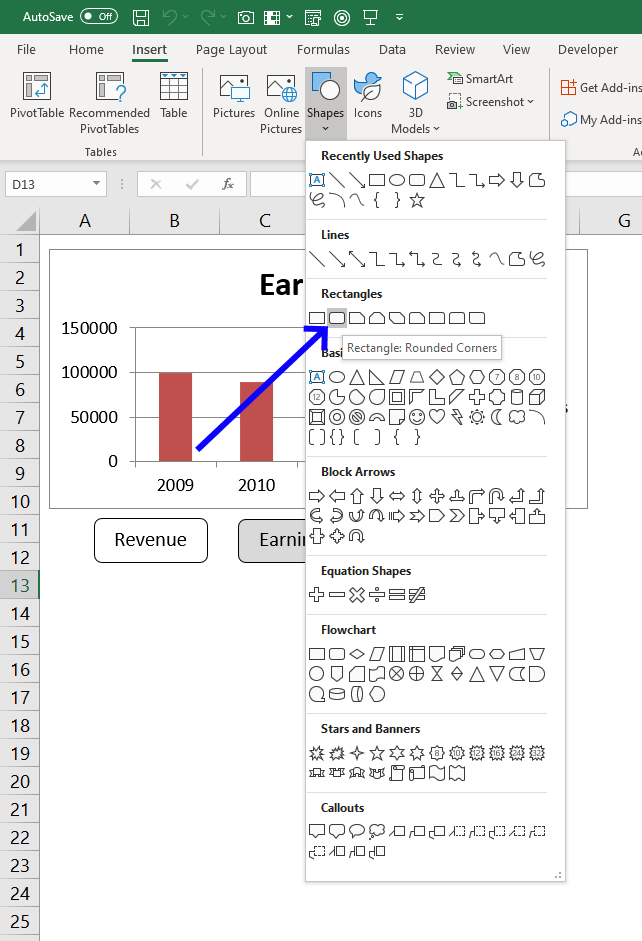Pick the diamond shape in Basic Shapes
Screen dimensions: 642x941
[437, 377]
